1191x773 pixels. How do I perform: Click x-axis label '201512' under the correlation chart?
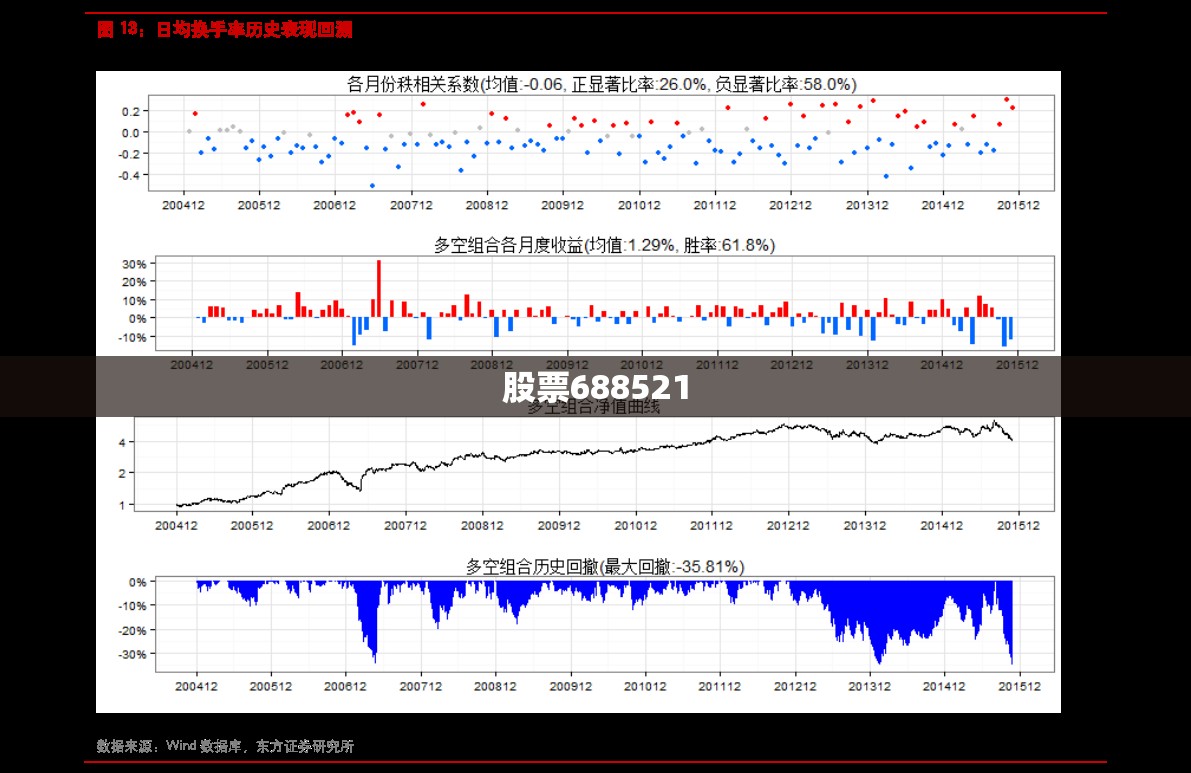[x=1018, y=205]
